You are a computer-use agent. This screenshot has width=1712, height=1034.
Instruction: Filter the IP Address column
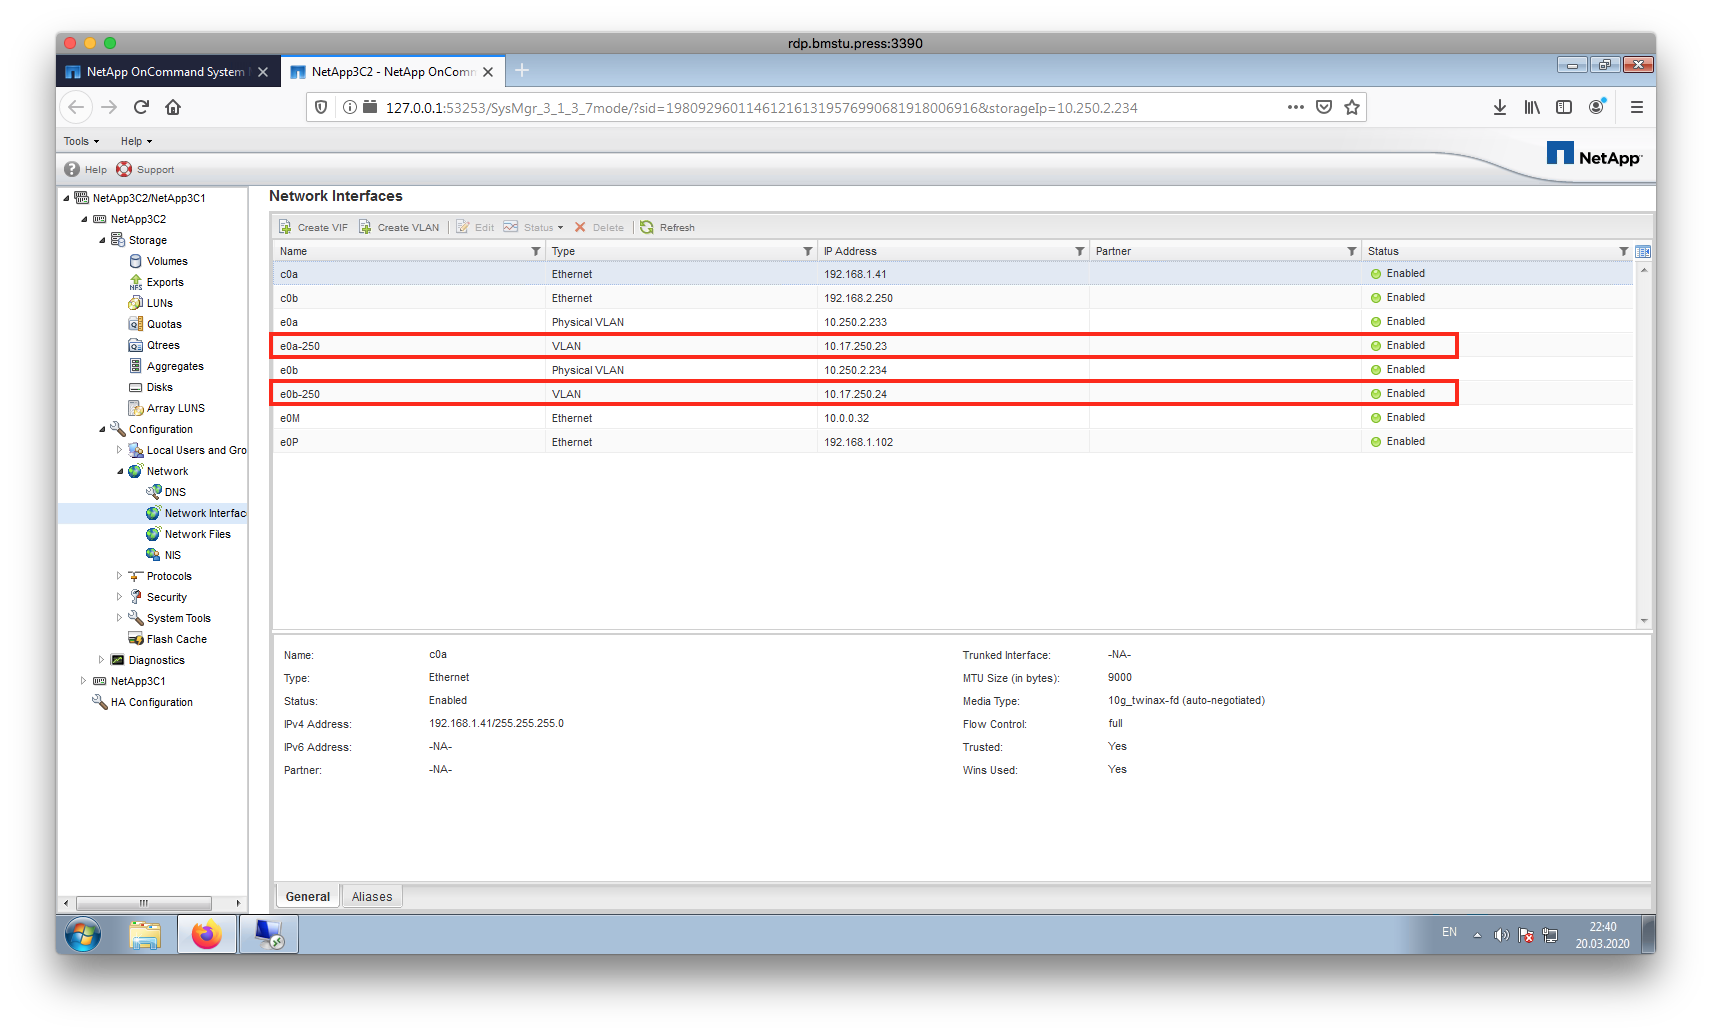click(x=1080, y=251)
